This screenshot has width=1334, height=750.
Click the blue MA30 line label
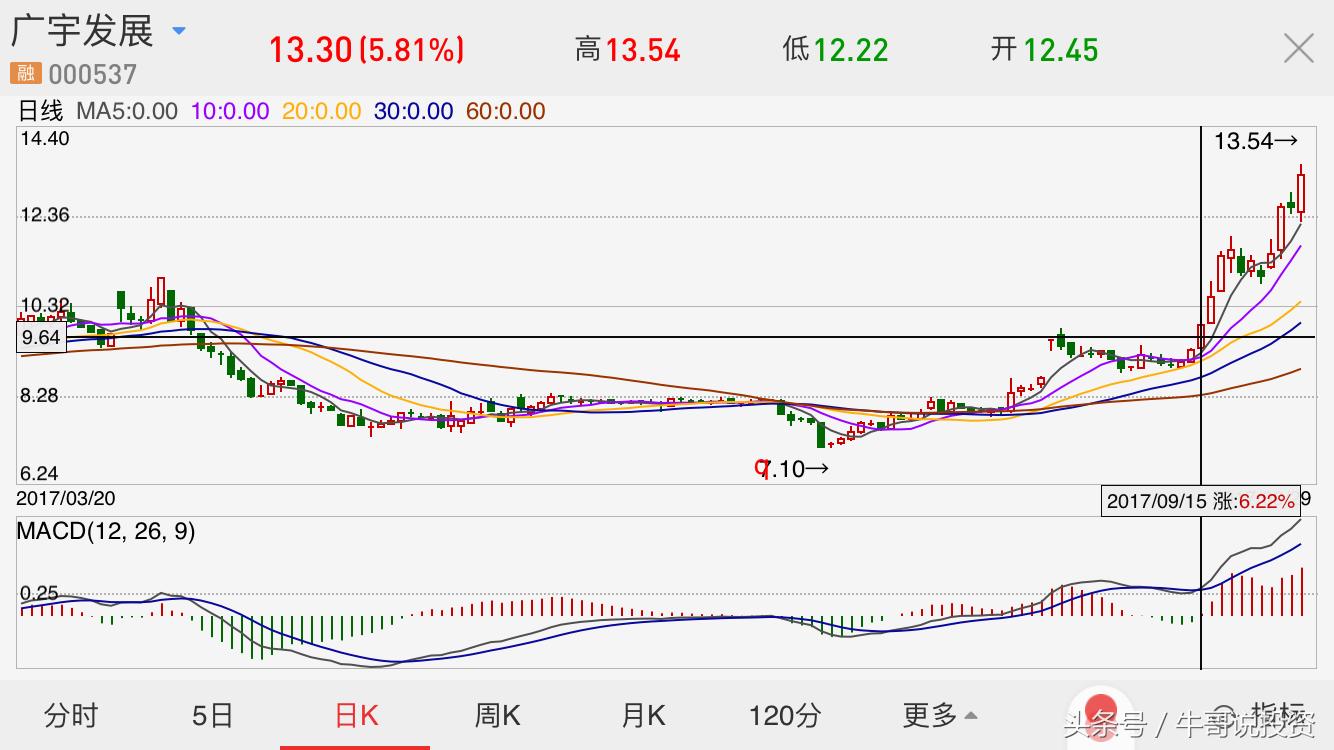[x=416, y=112]
